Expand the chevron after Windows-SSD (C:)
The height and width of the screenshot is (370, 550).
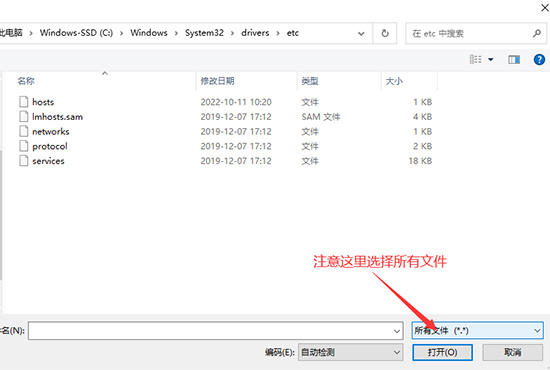[122, 33]
